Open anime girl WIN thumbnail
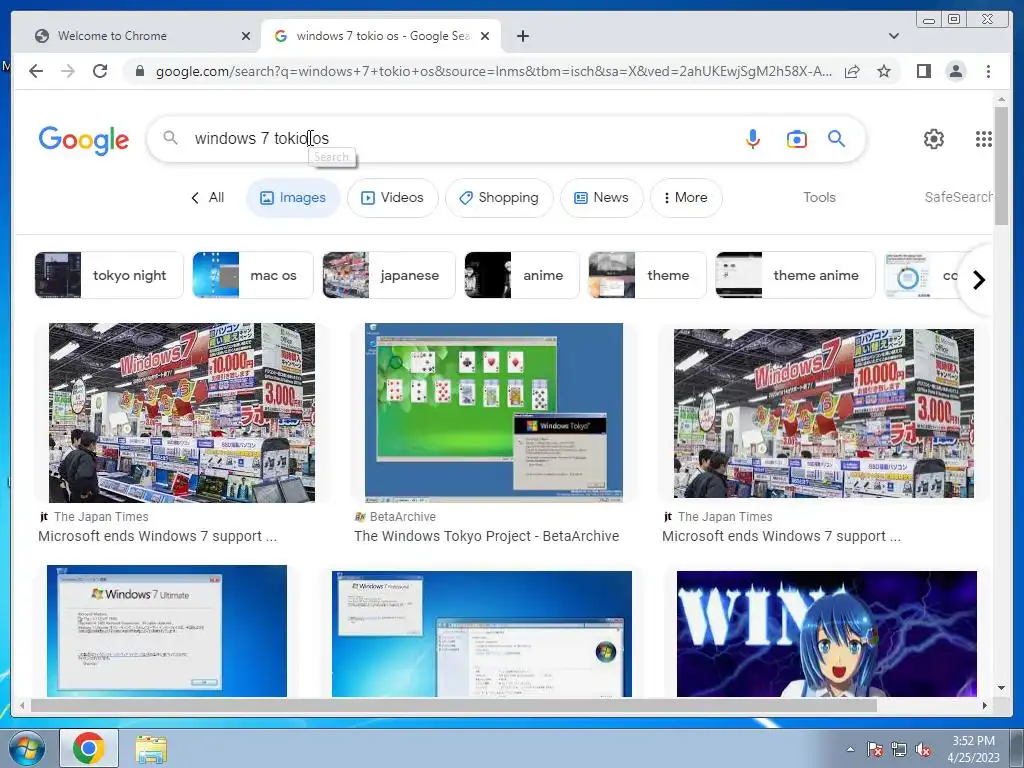The image size is (1024, 768). (x=827, y=634)
